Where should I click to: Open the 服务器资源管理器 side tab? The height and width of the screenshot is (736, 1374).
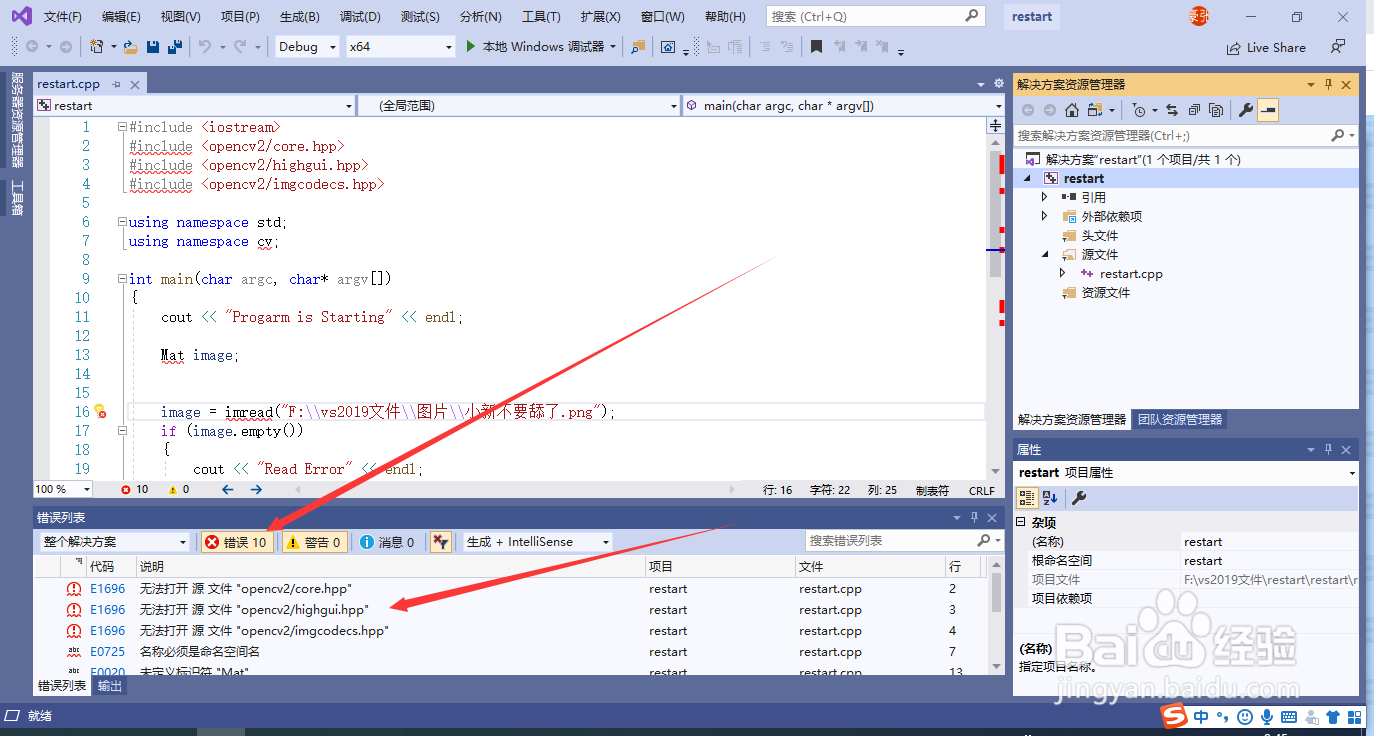[17, 120]
